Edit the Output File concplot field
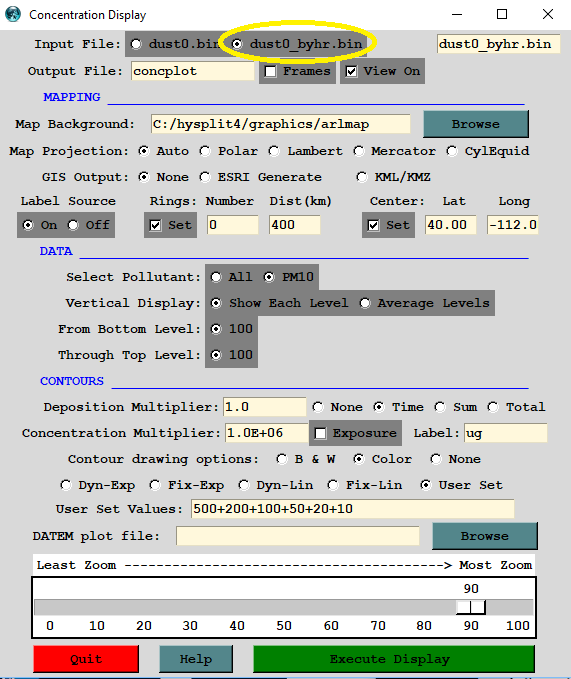 (x=193, y=71)
